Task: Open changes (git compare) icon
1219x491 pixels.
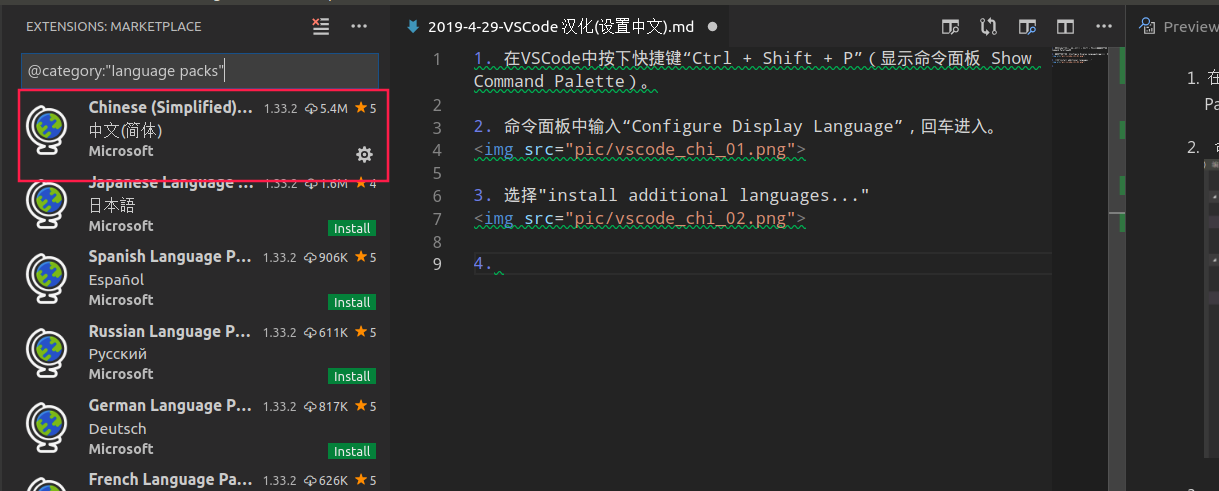Action: point(989,27)
